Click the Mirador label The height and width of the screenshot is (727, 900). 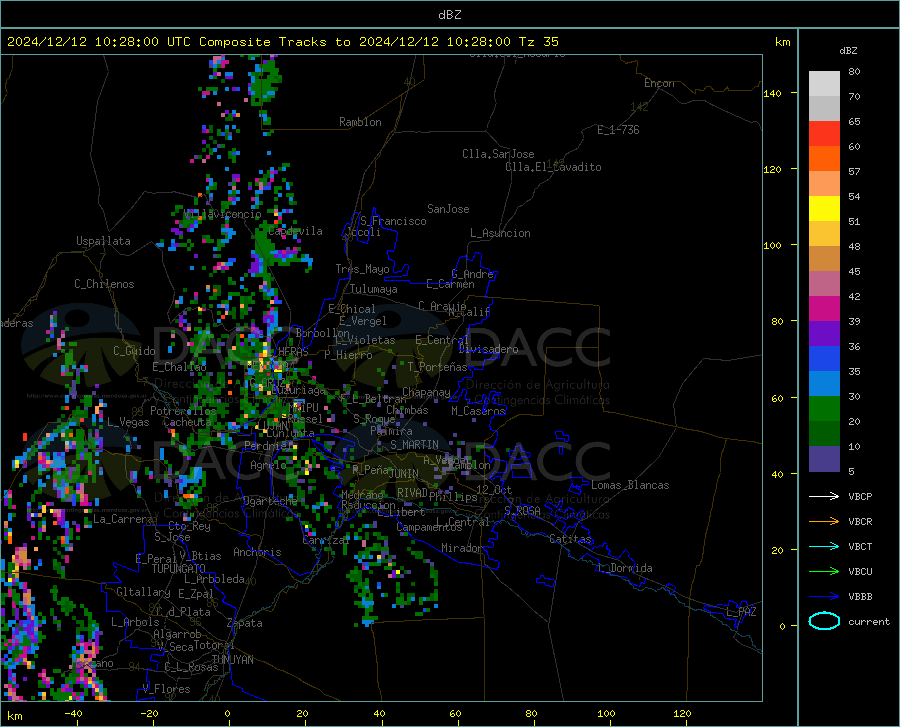pos(462,548)
